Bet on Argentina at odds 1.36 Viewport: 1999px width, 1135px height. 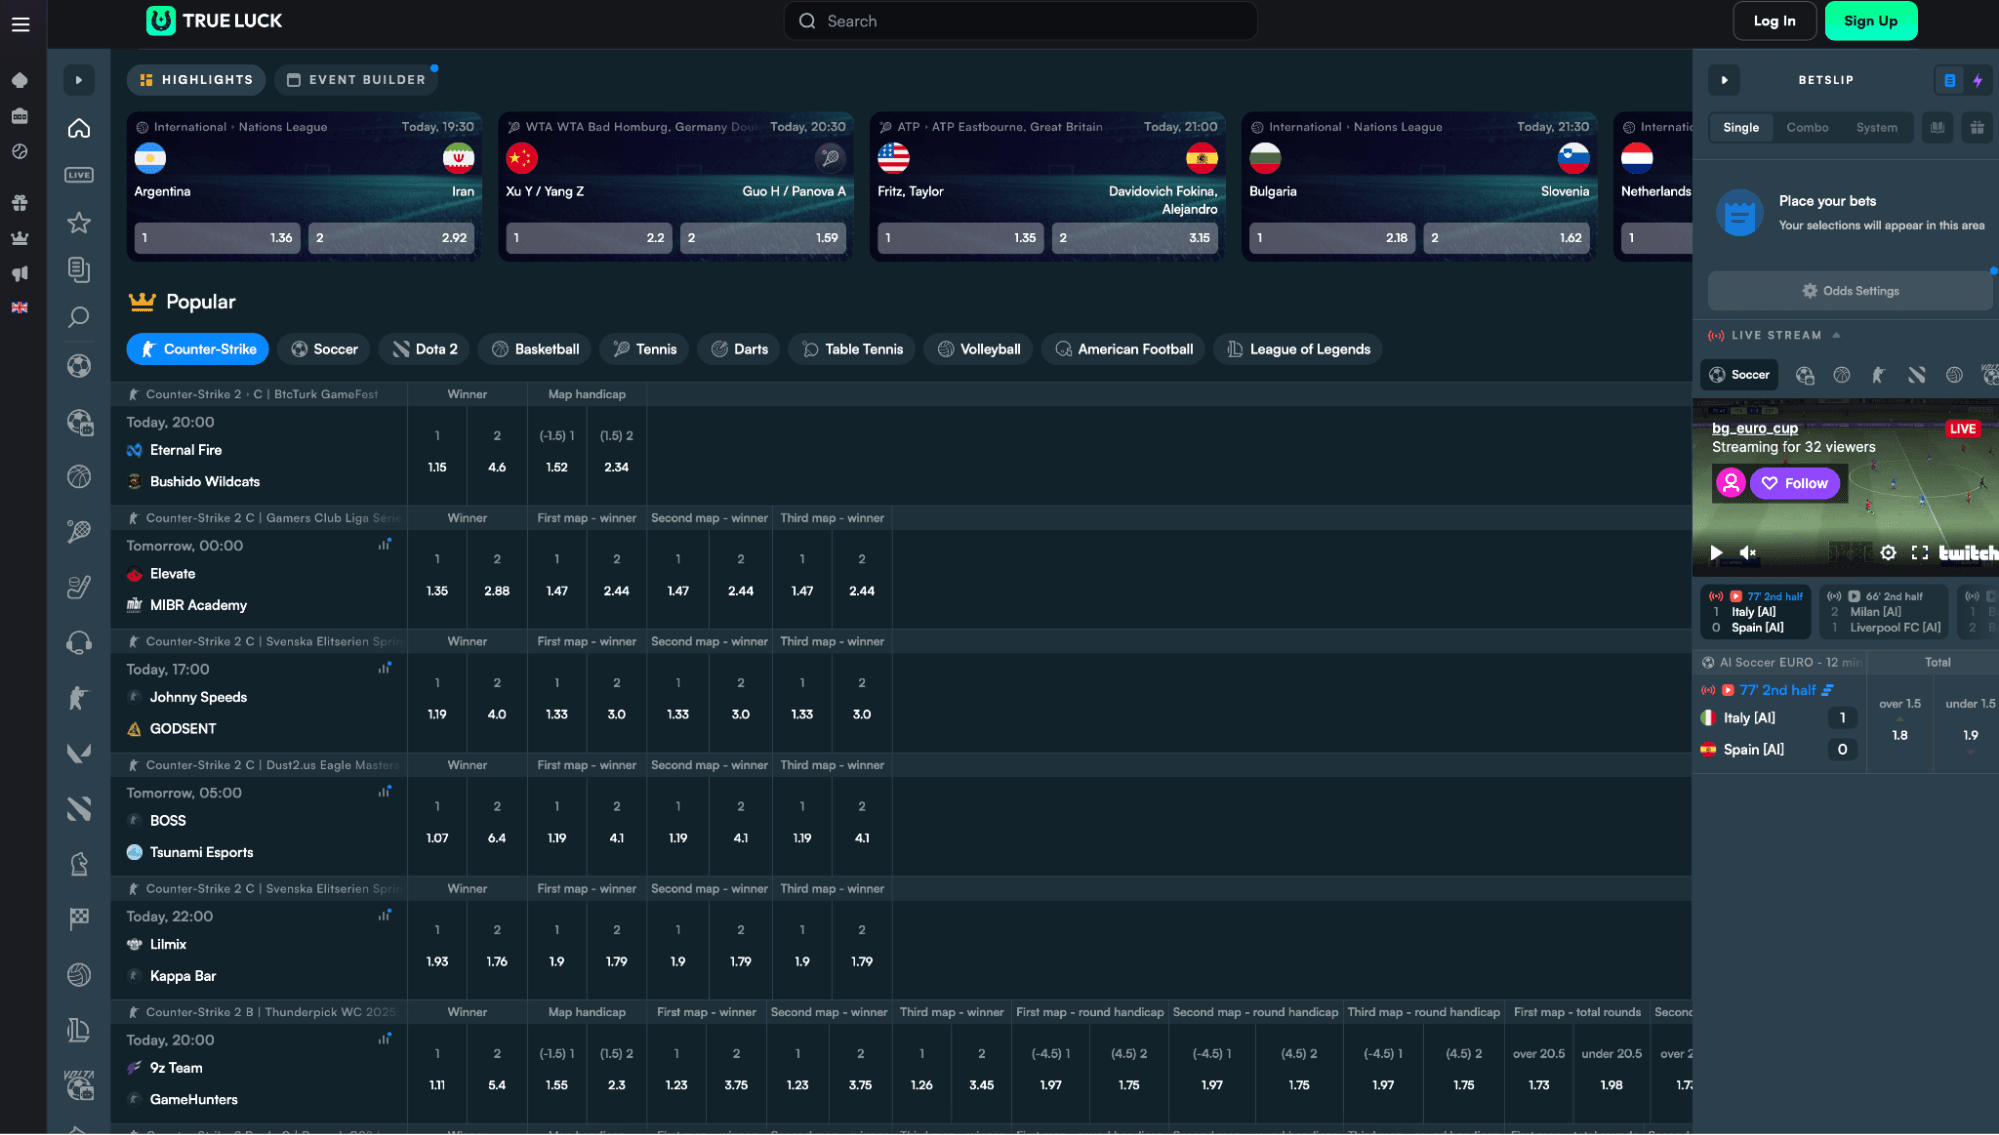click(217, 238)
